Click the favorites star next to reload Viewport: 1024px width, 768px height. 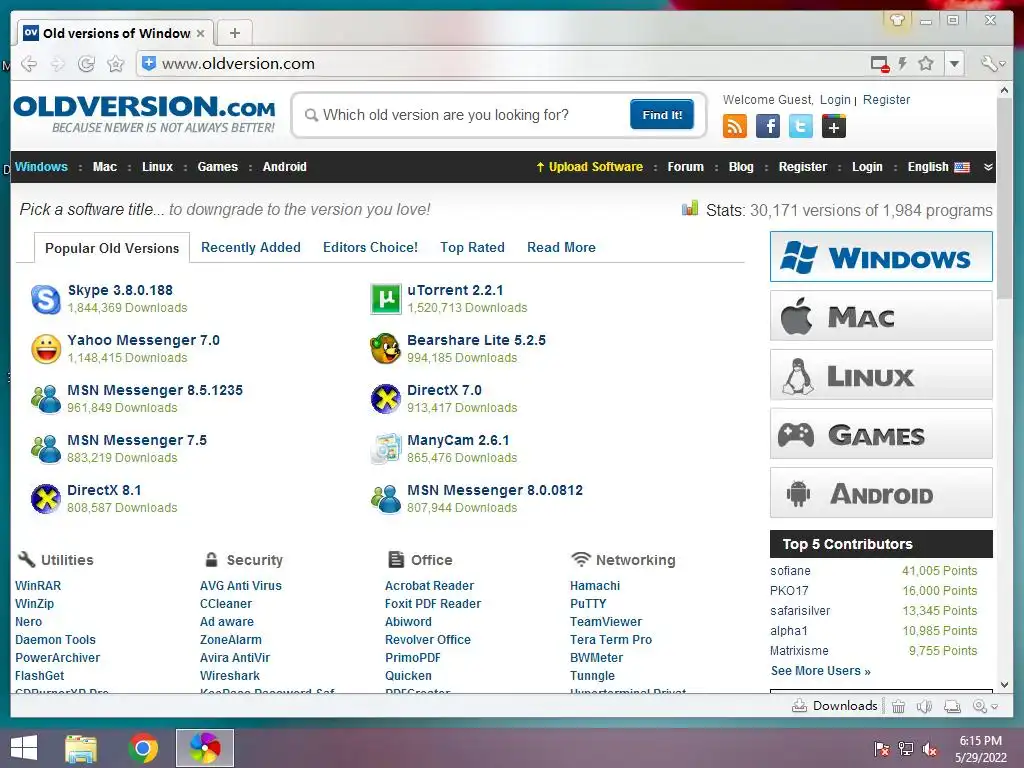[x=116, y=64]
